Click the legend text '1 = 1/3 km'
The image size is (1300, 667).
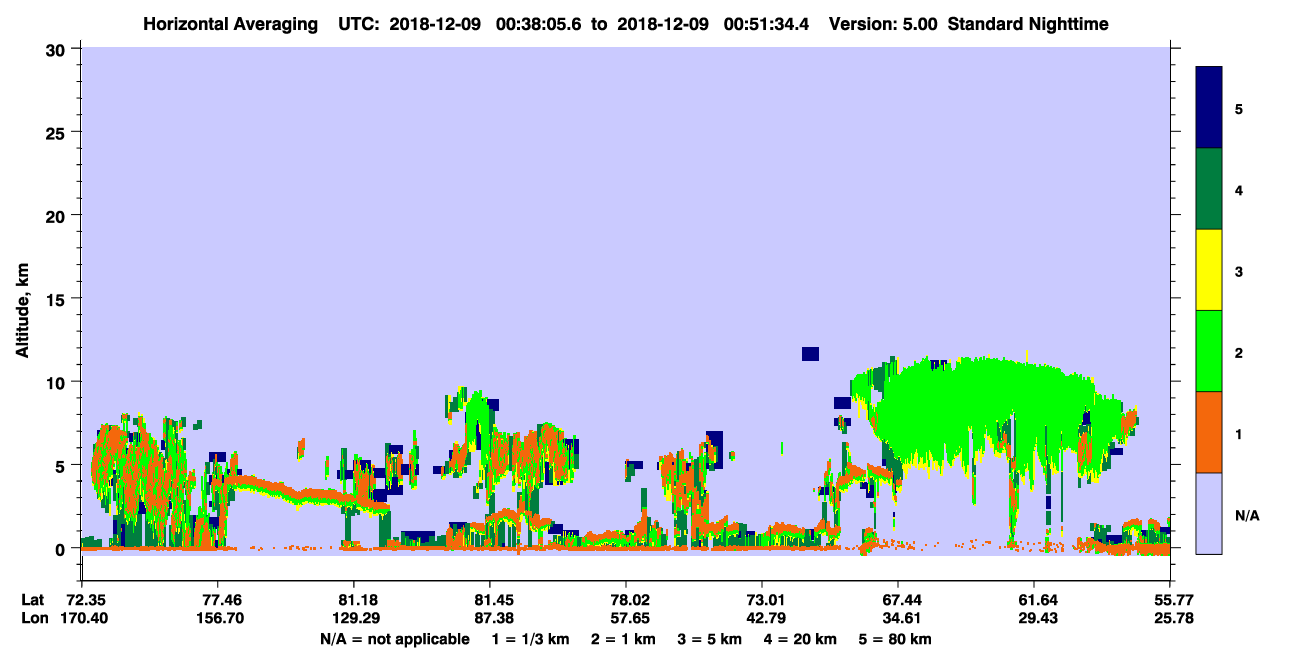coord(530,639)
